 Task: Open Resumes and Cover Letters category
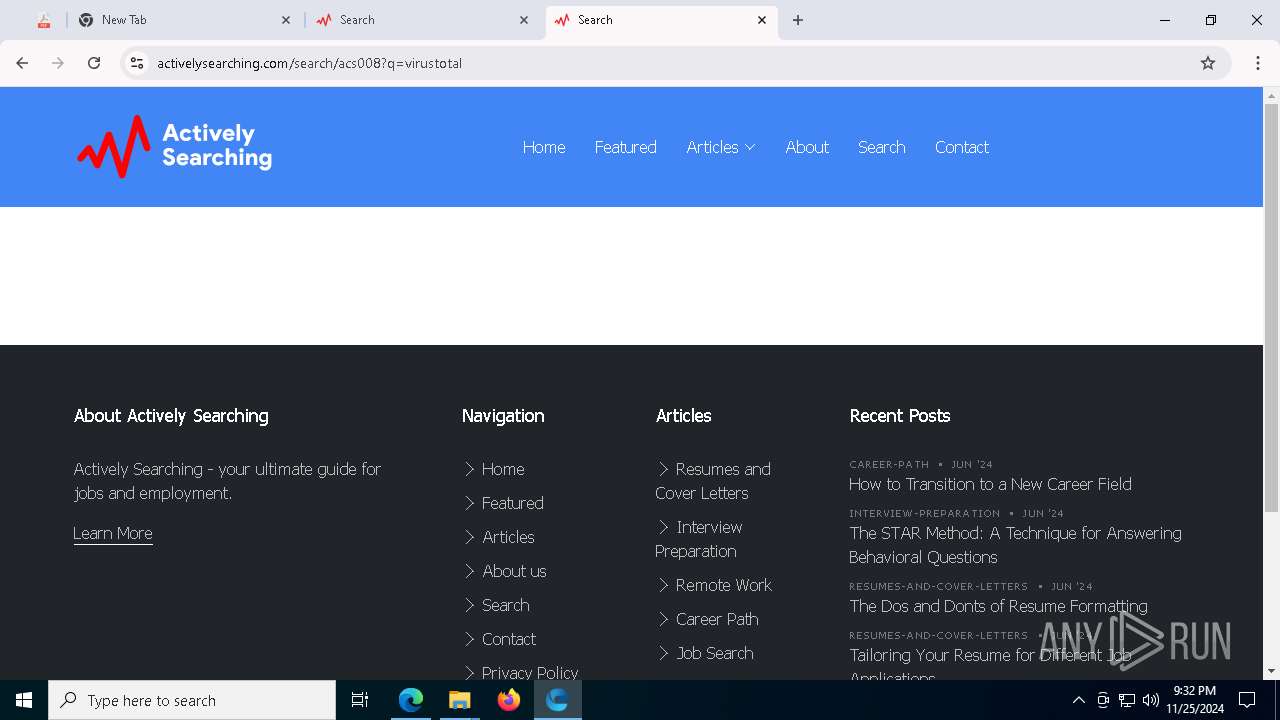coord(713,481)
